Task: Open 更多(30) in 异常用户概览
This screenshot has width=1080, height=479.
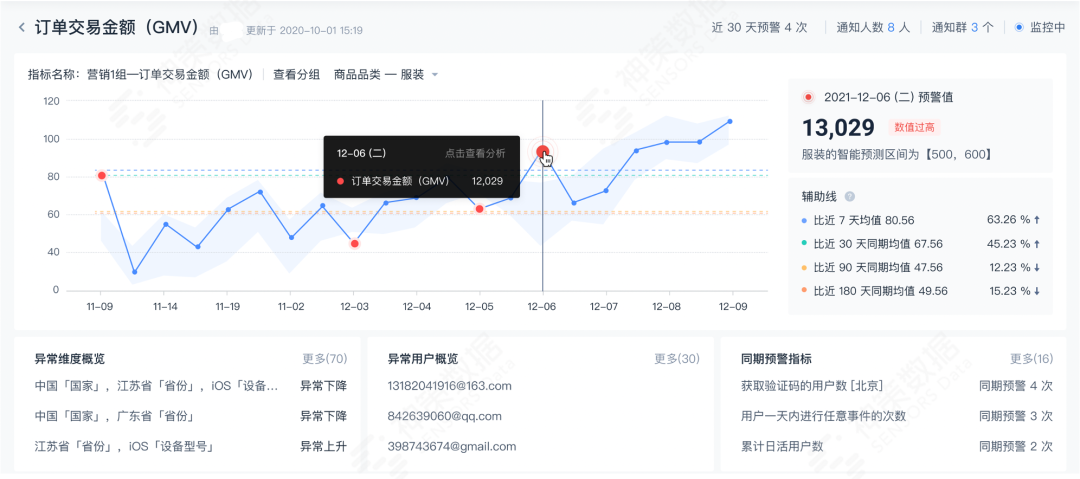Action: click(676, 358)
